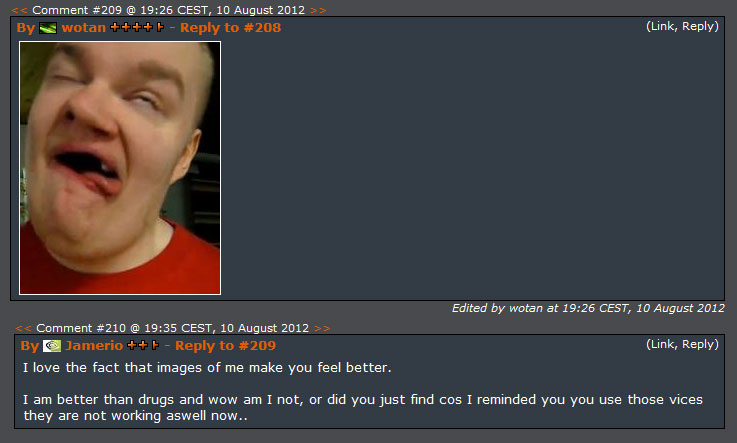
Task: Click the >> arrows after Comment #210
Action: point(322,328)
